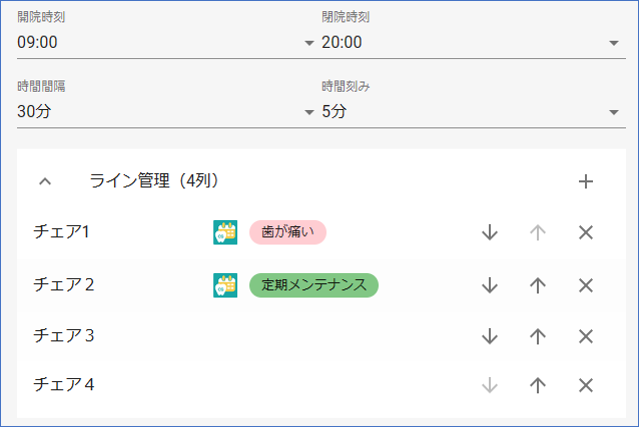Click the green 定期メンテナンス tag
This screenshot has height=427, width=639.
[x=314, y=285]
